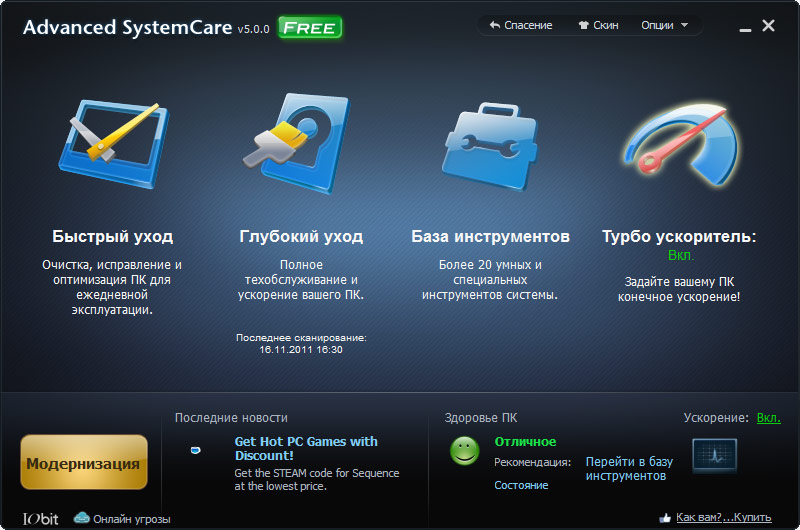Open the Get Hot PC Games headline link
This screenshot has width=800, height=530.
tap(306, 448)
